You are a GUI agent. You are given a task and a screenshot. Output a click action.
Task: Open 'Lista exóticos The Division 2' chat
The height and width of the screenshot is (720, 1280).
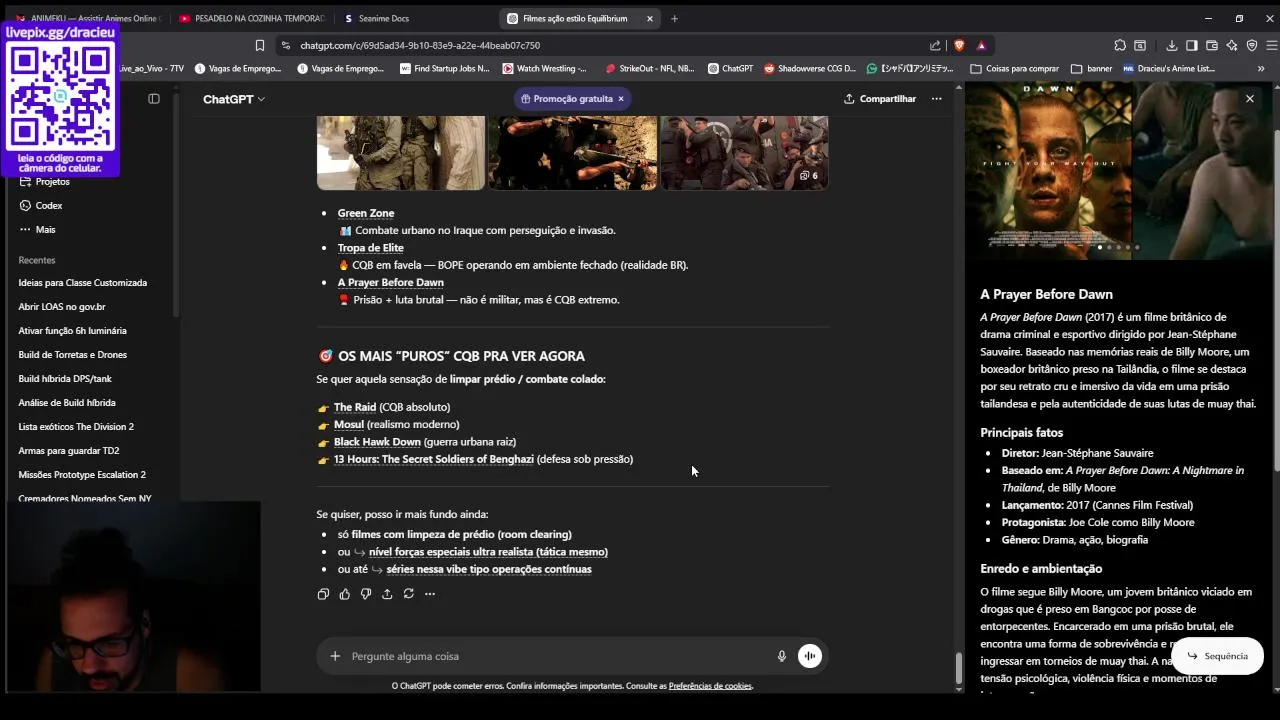(x=76, y=427)
